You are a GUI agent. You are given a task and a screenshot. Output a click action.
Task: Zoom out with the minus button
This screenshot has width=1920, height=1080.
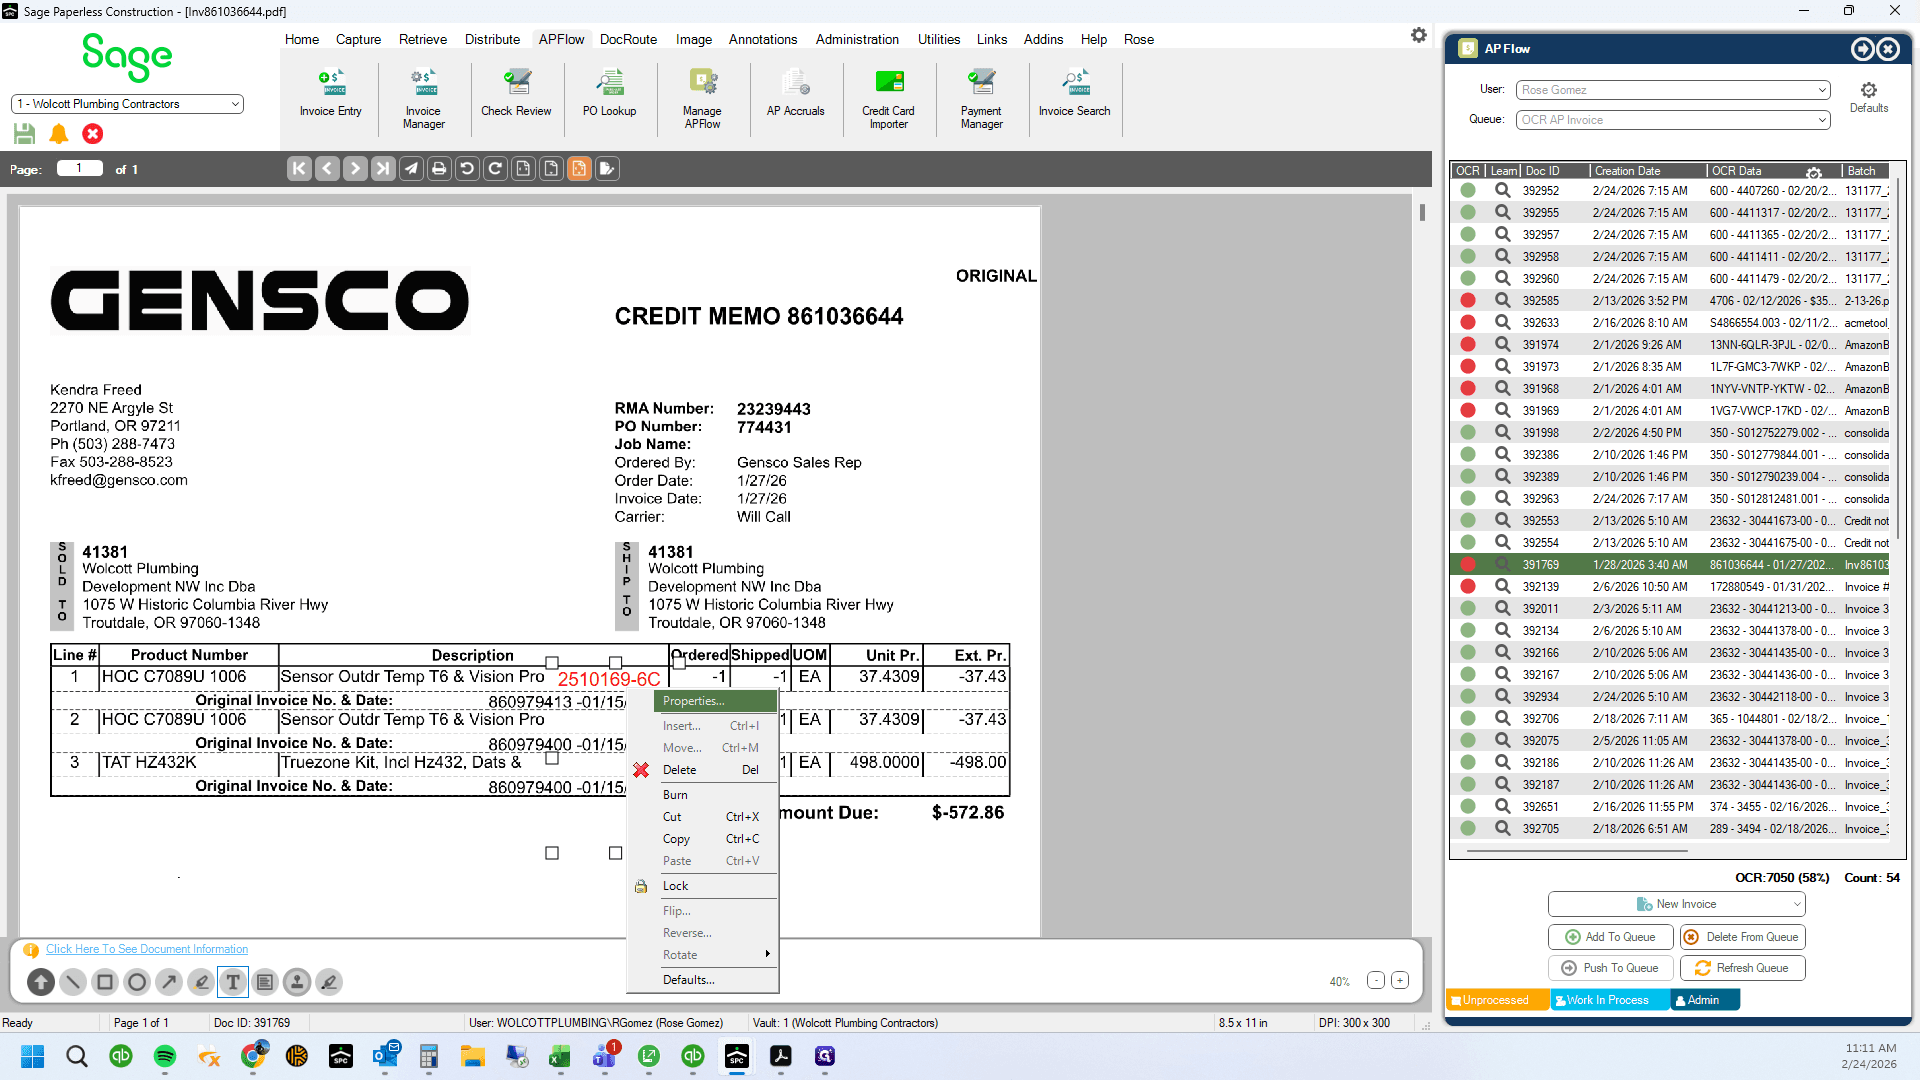[1376, 981]
